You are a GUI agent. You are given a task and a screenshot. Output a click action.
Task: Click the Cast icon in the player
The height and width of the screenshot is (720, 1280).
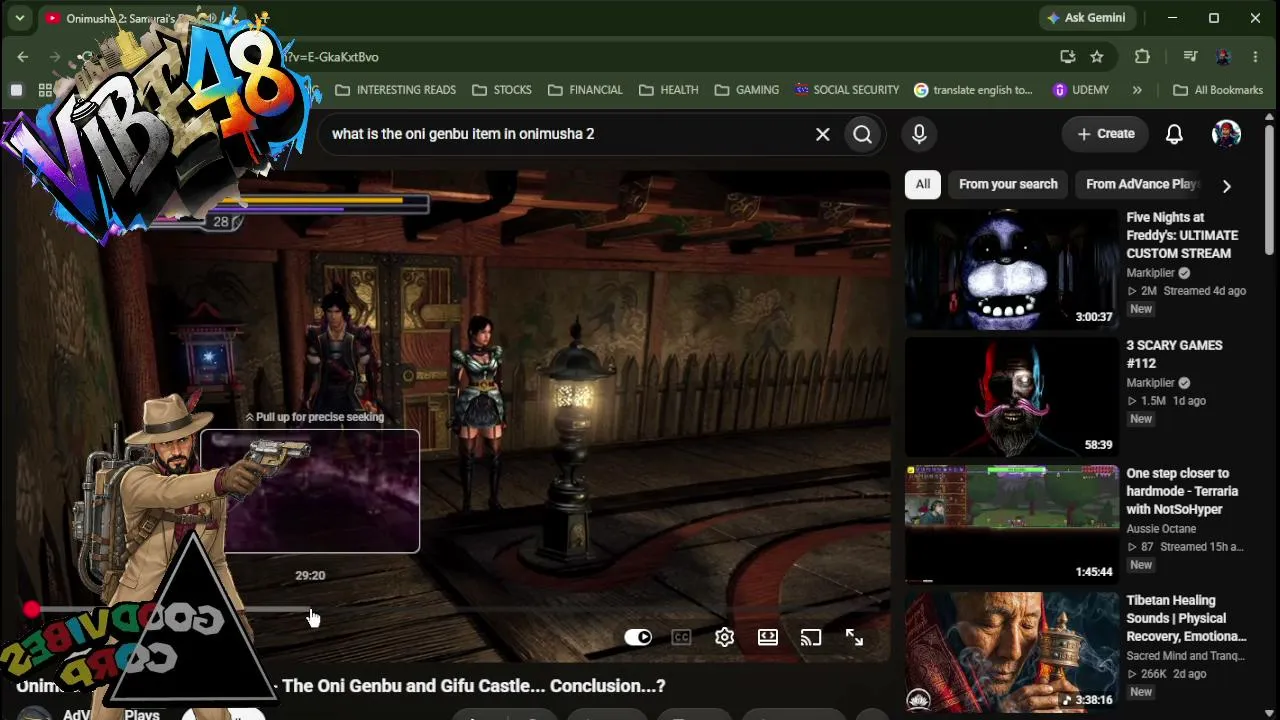coord(811,637)
